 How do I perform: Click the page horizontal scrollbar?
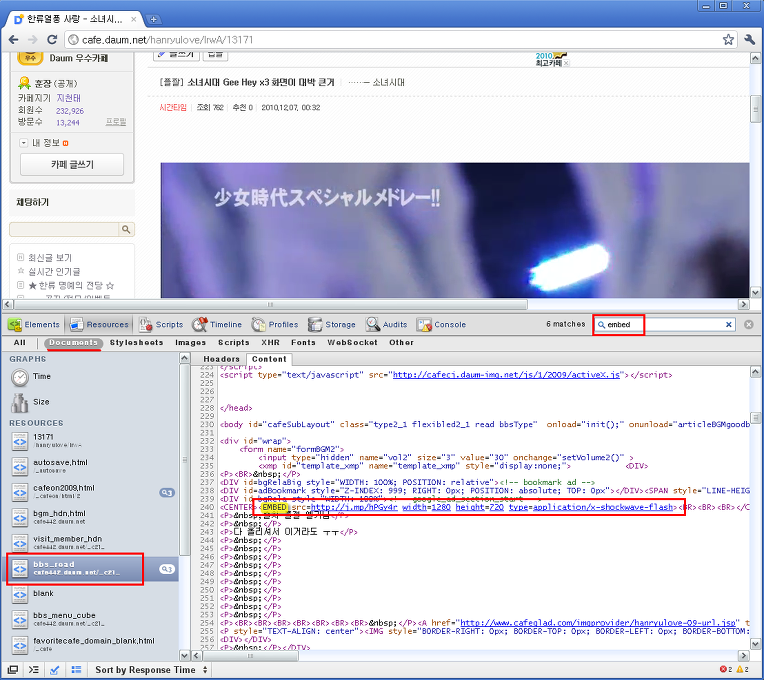270,304
